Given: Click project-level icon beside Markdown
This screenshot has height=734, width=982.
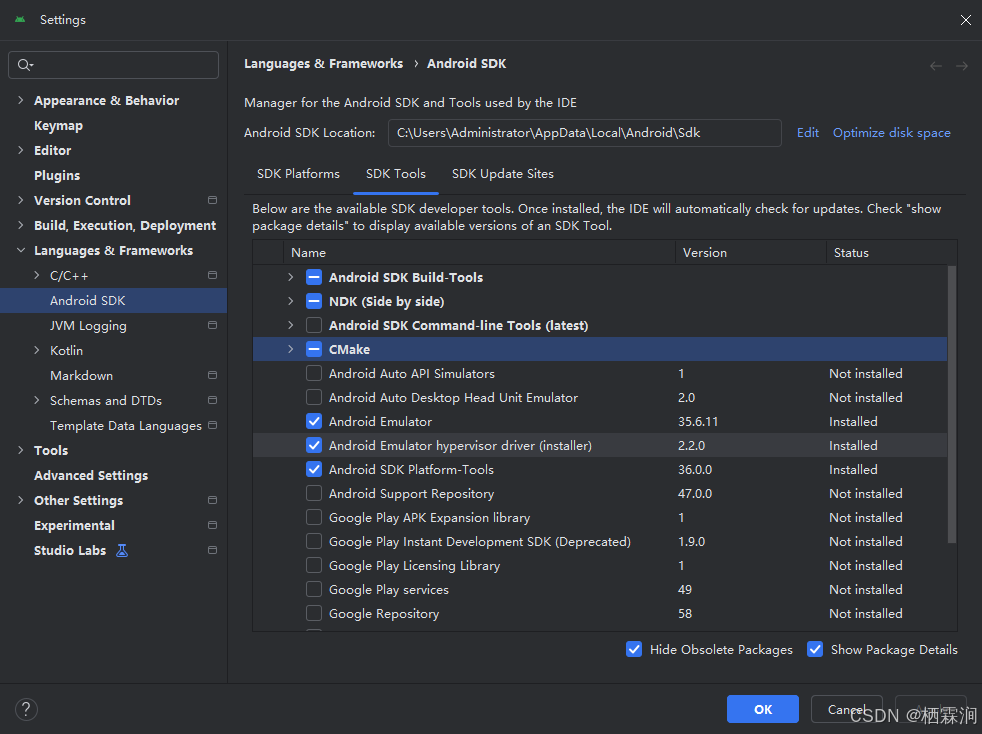Looking at the screenshot, I should (x=212, y=375).
